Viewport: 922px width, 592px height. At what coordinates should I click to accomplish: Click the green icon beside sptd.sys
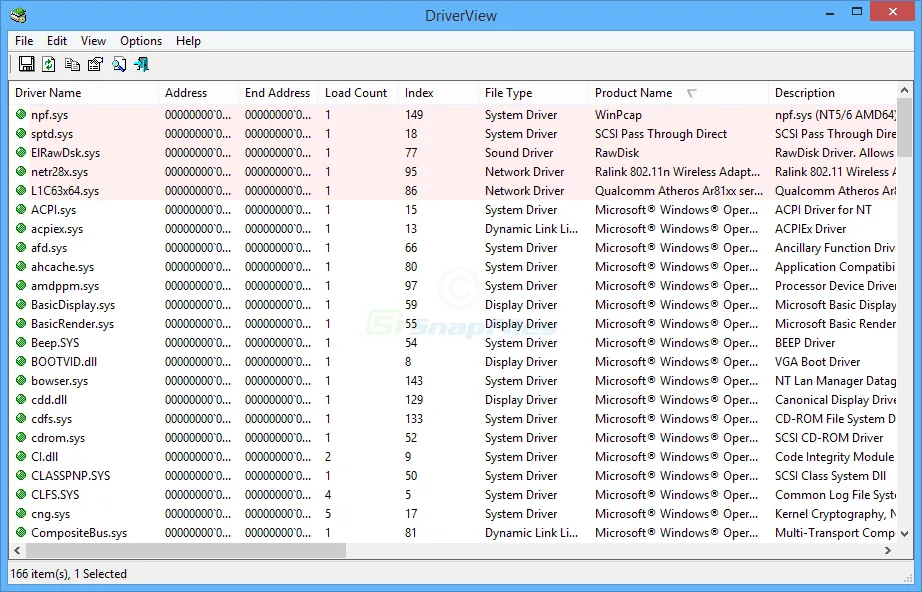(x=21, y=133)
